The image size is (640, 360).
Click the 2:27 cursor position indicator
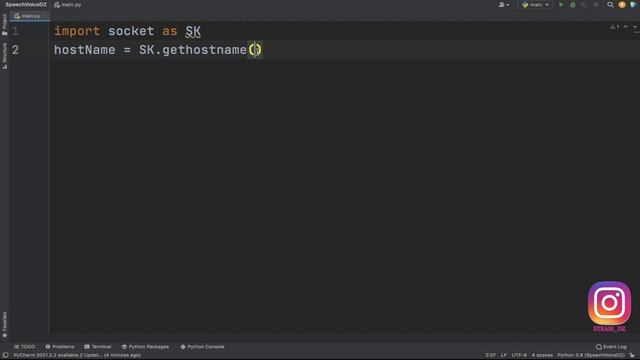coord(490,356)
